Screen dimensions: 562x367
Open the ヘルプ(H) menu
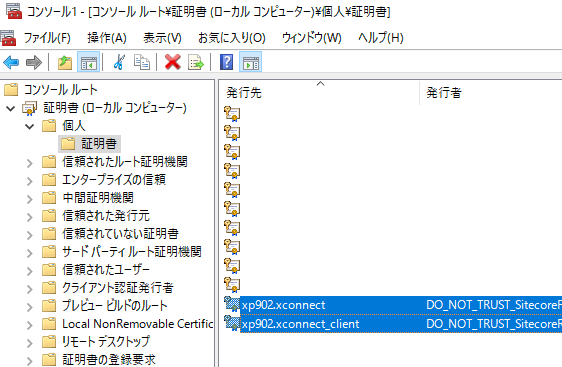point(381,38)
